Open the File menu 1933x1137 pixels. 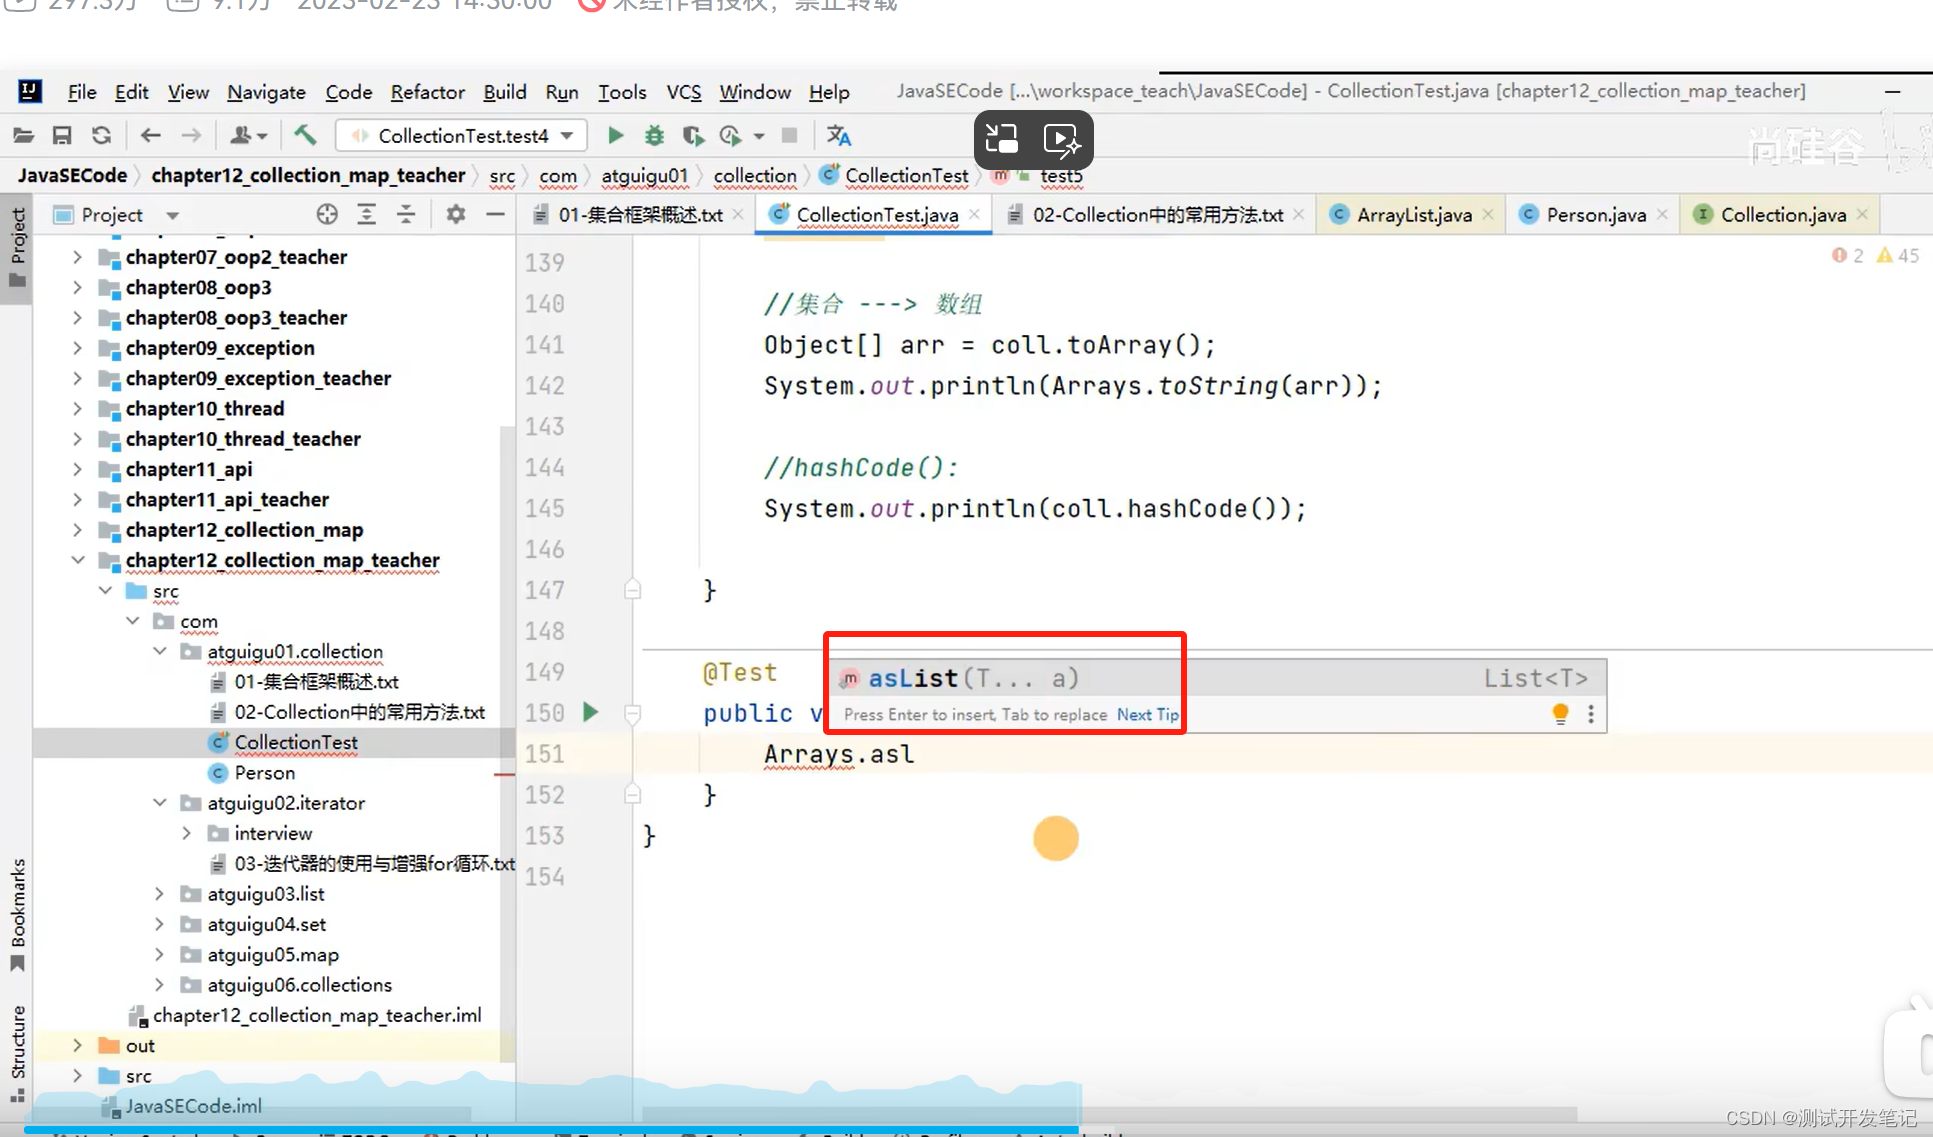coord(82,92)
